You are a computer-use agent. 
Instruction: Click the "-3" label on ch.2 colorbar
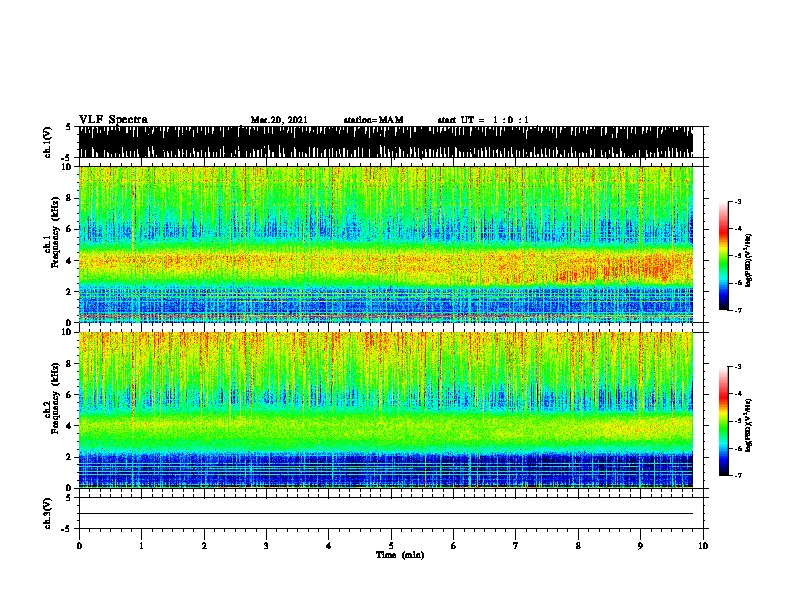pyautogui.click(x=737, y=367)
